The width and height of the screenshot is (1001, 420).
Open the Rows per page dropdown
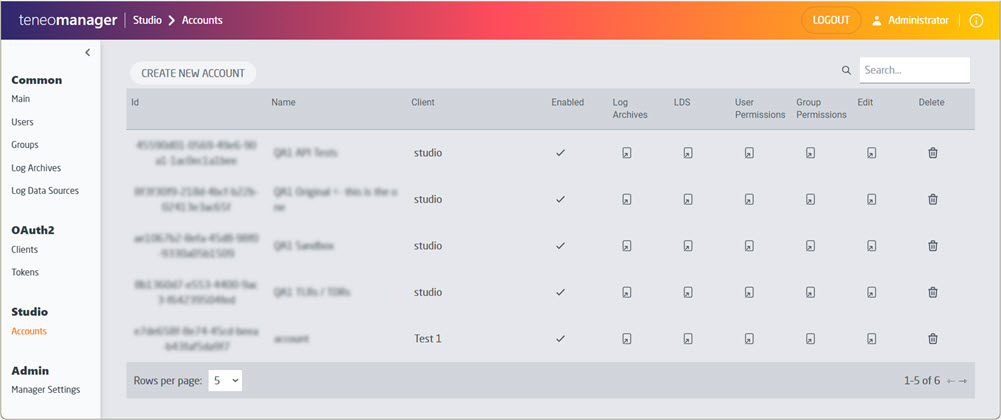[225, 380]
